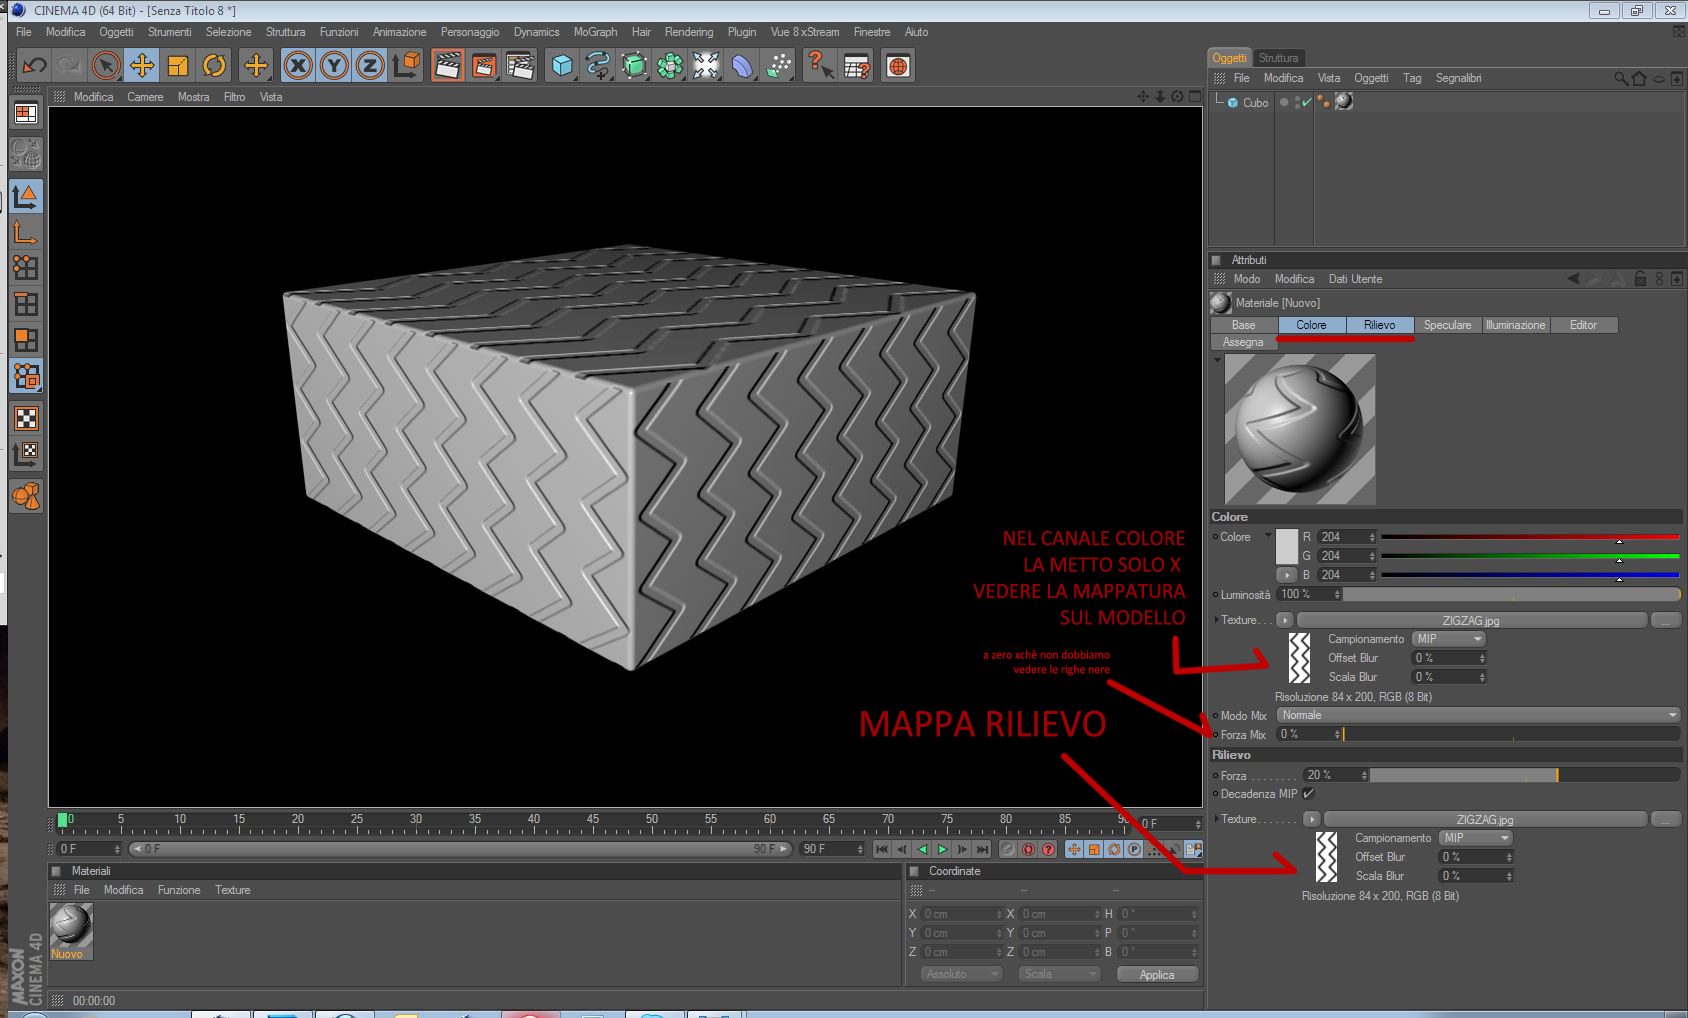1688x1018 pixels.
Task: Select the Texture mode checkerboard icon
Action: (x=26, y=418)
